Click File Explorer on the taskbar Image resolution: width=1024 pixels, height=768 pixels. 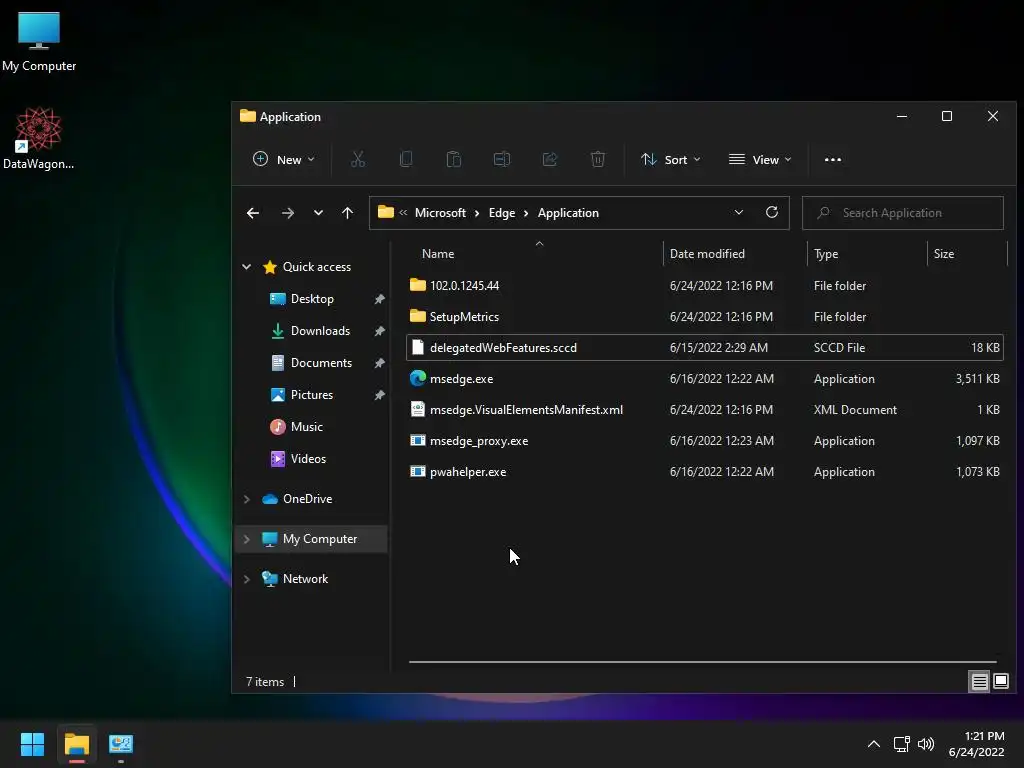tap(76, 744)
